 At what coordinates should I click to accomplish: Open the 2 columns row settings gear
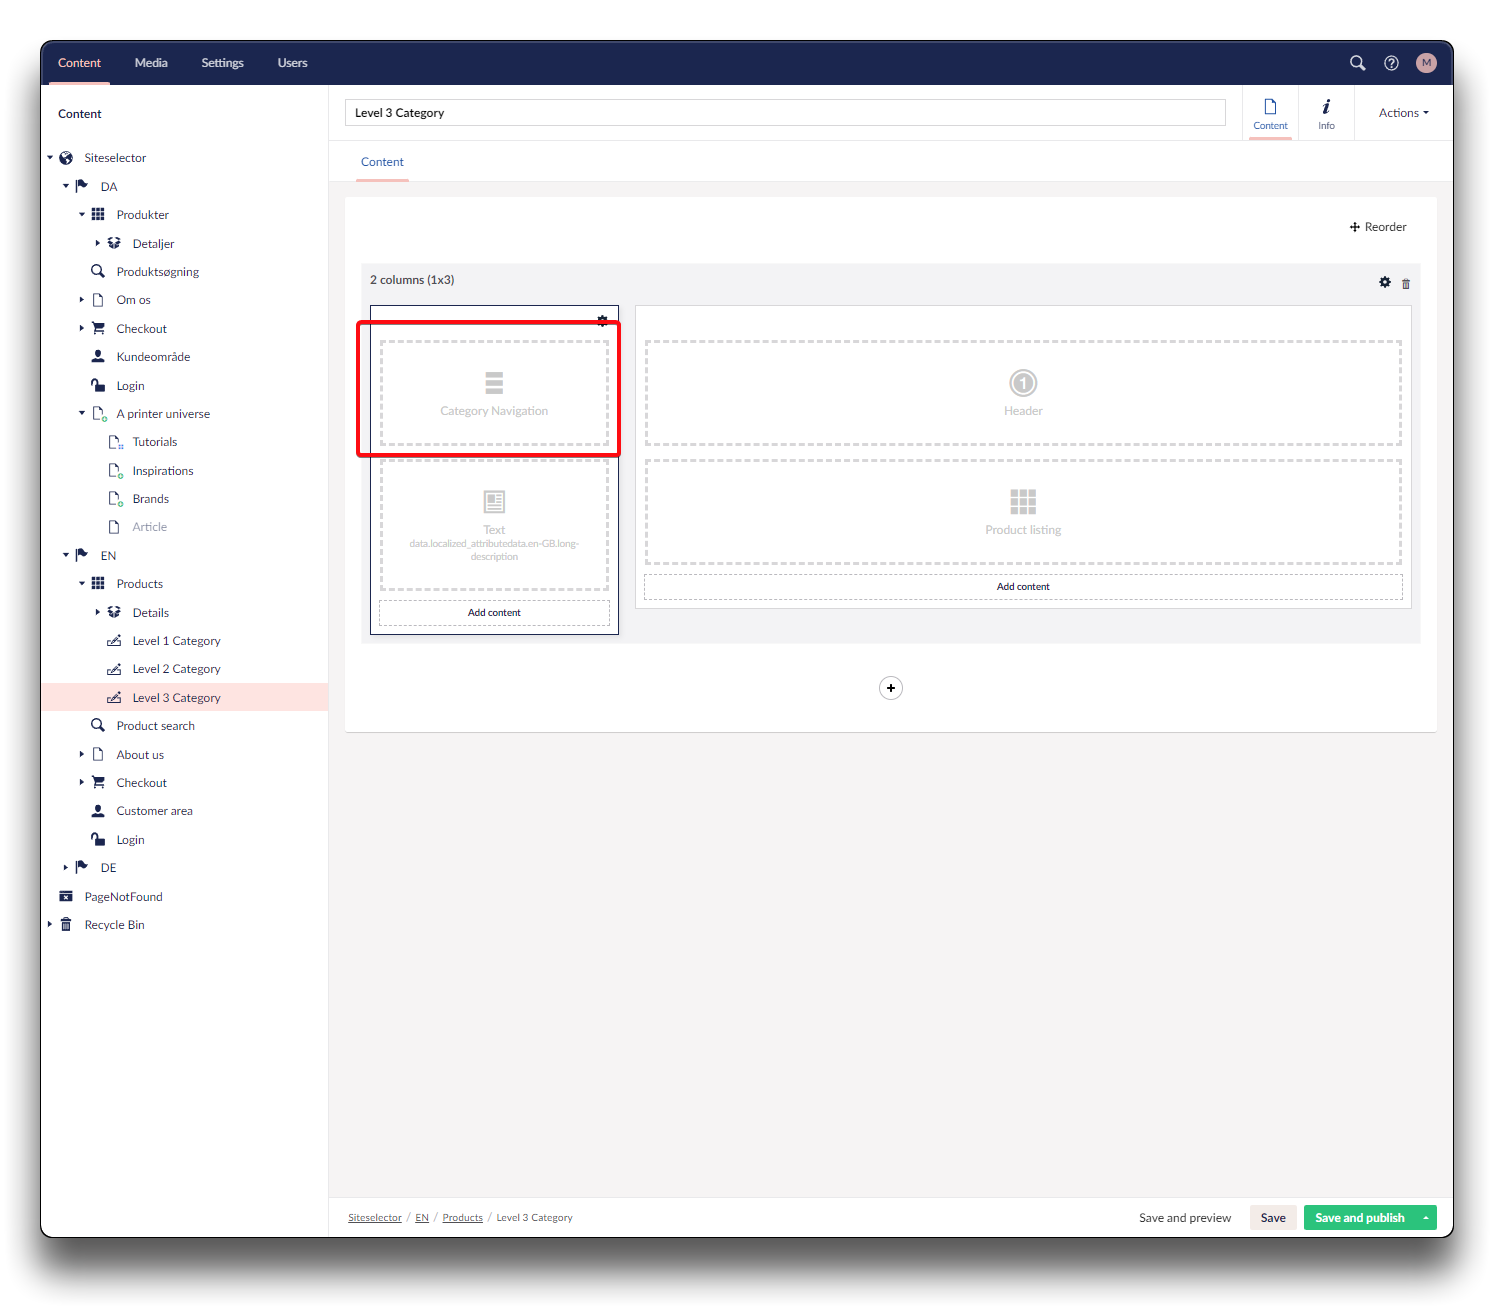point(1385,283)
